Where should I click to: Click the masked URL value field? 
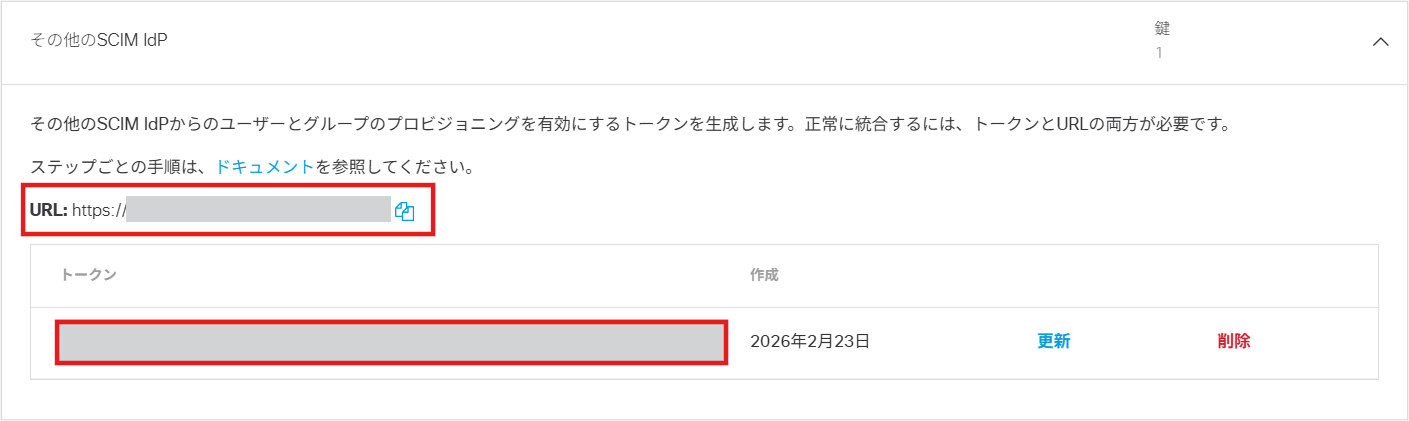pos(258,210)
